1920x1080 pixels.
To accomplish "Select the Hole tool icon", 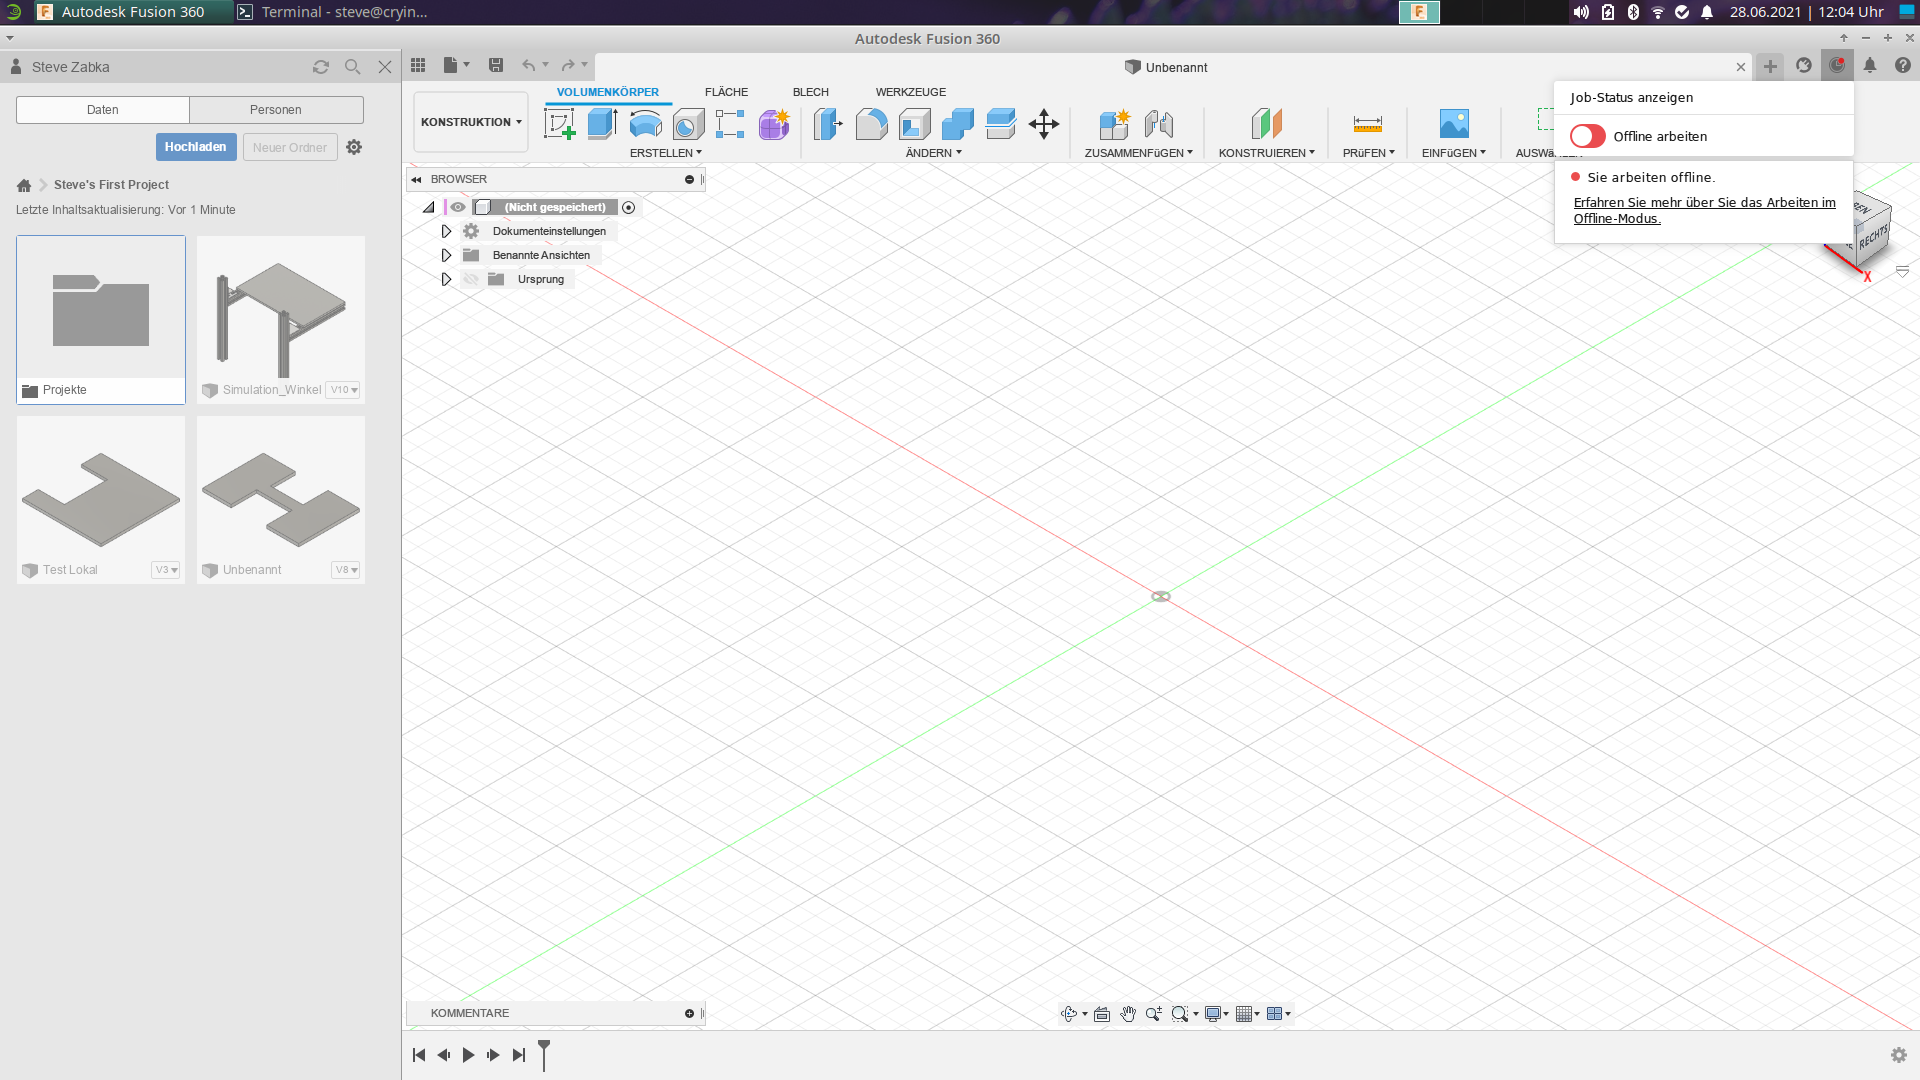I will pos(688,124).
